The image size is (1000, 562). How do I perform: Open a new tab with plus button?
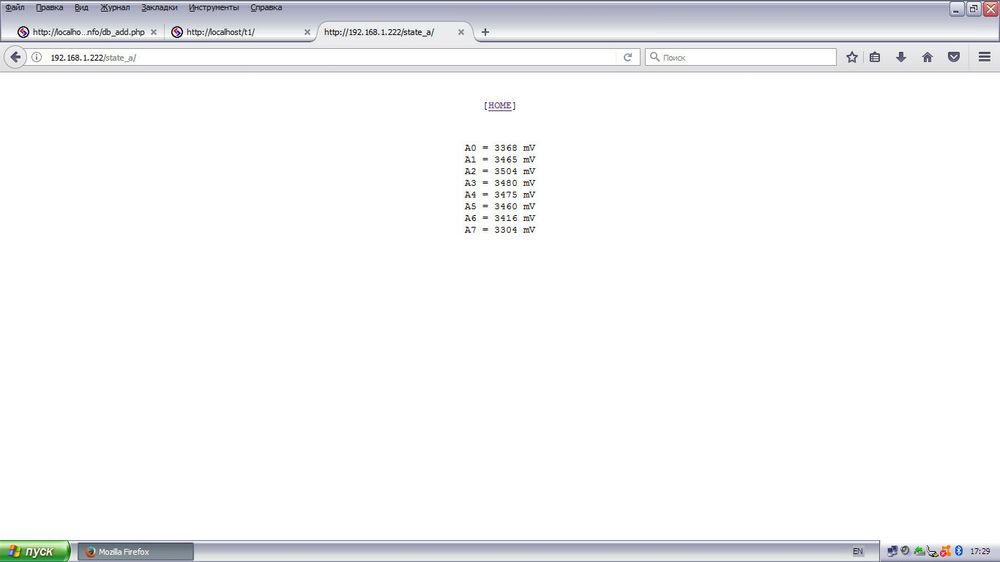(x=485, y=32)
